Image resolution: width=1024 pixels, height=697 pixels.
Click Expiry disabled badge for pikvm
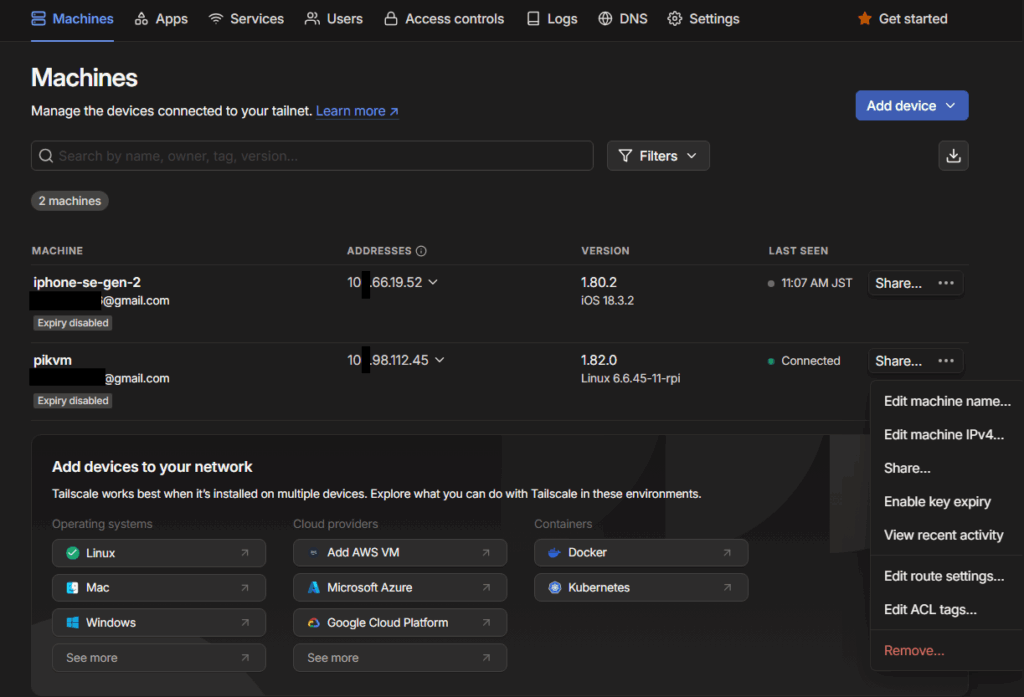point(72,400)
